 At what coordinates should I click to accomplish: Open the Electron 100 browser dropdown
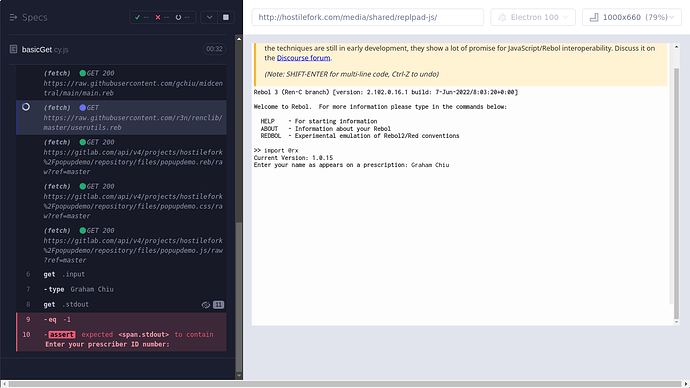coord(533,17)
